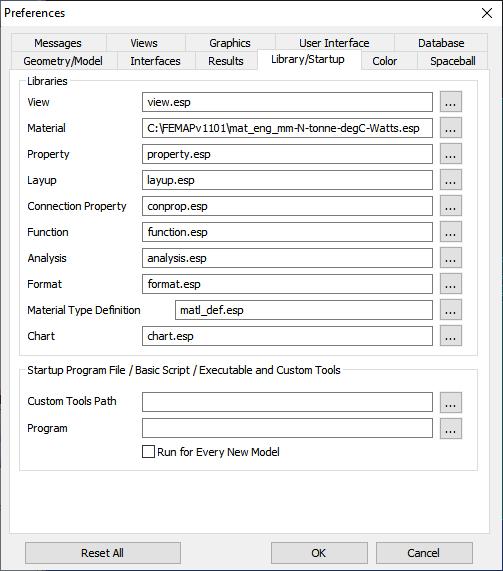Browse for the Function library file
The height and width of the screenshot is (571, 503).
451,232
